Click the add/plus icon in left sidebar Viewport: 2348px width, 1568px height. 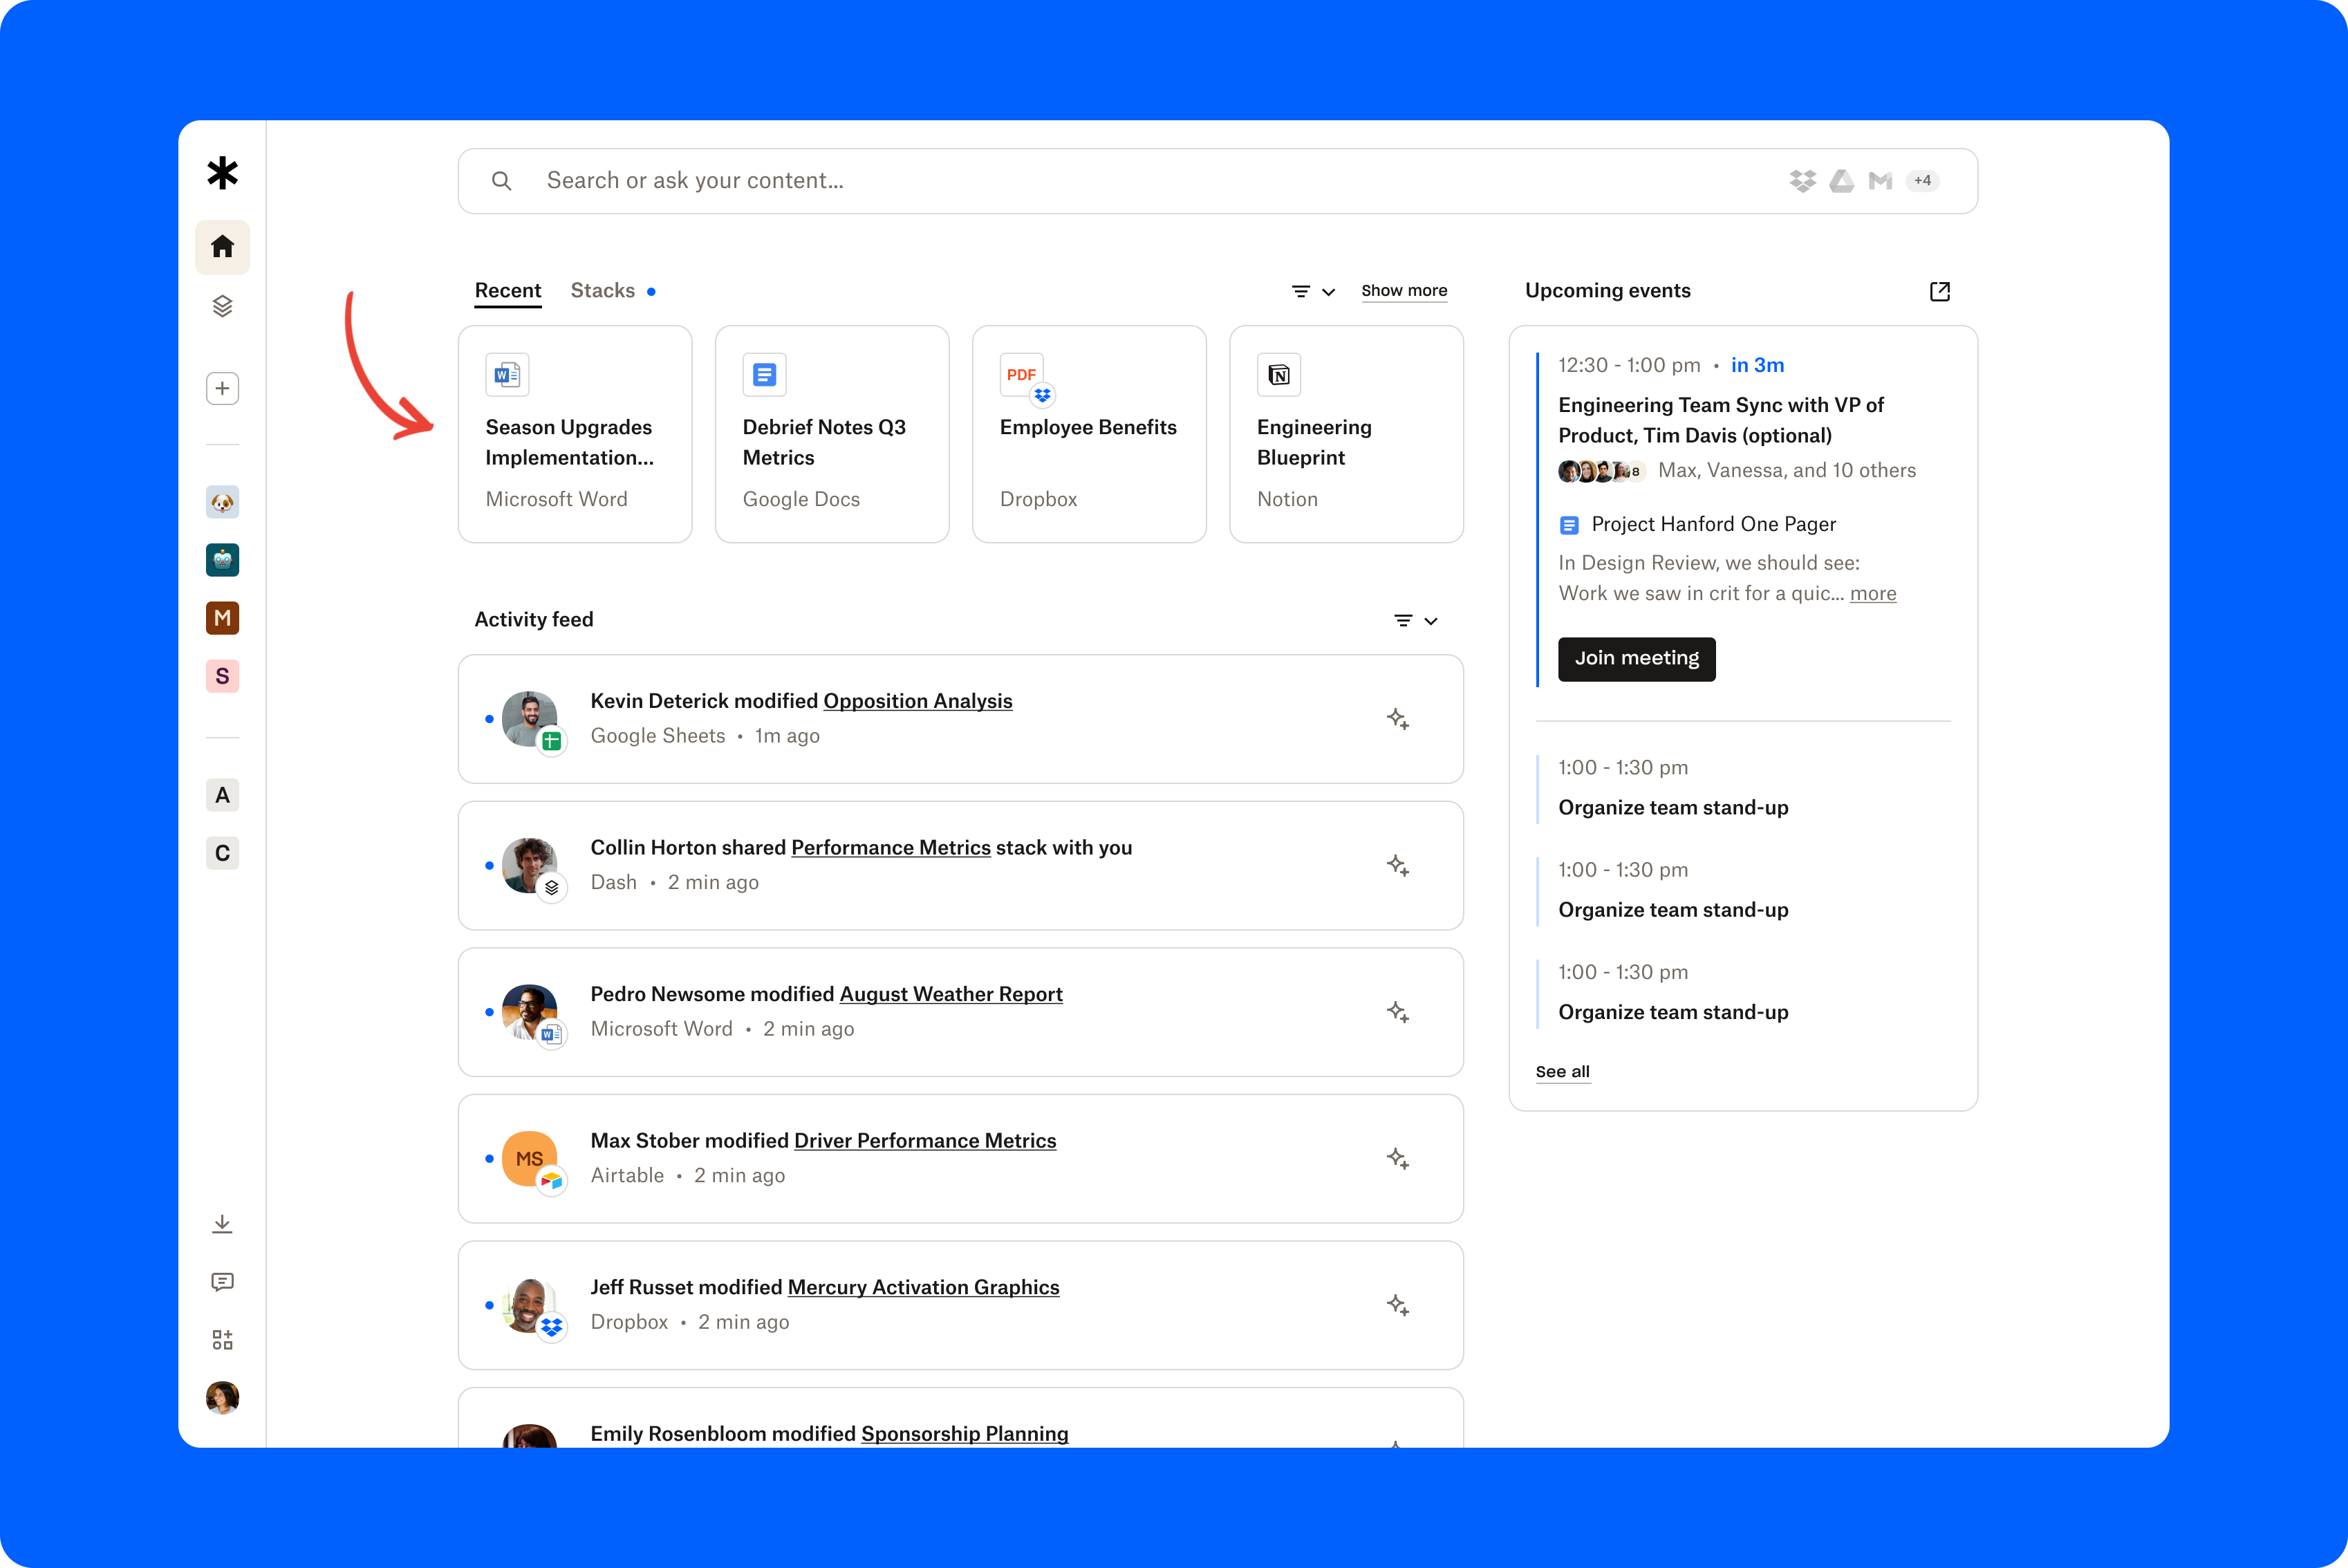pos(222,386)
